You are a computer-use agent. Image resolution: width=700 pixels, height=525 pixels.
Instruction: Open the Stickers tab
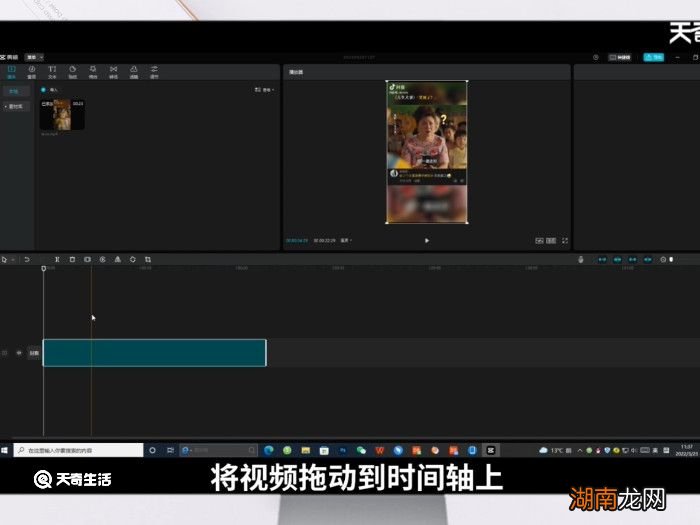[x=72, y=72]
